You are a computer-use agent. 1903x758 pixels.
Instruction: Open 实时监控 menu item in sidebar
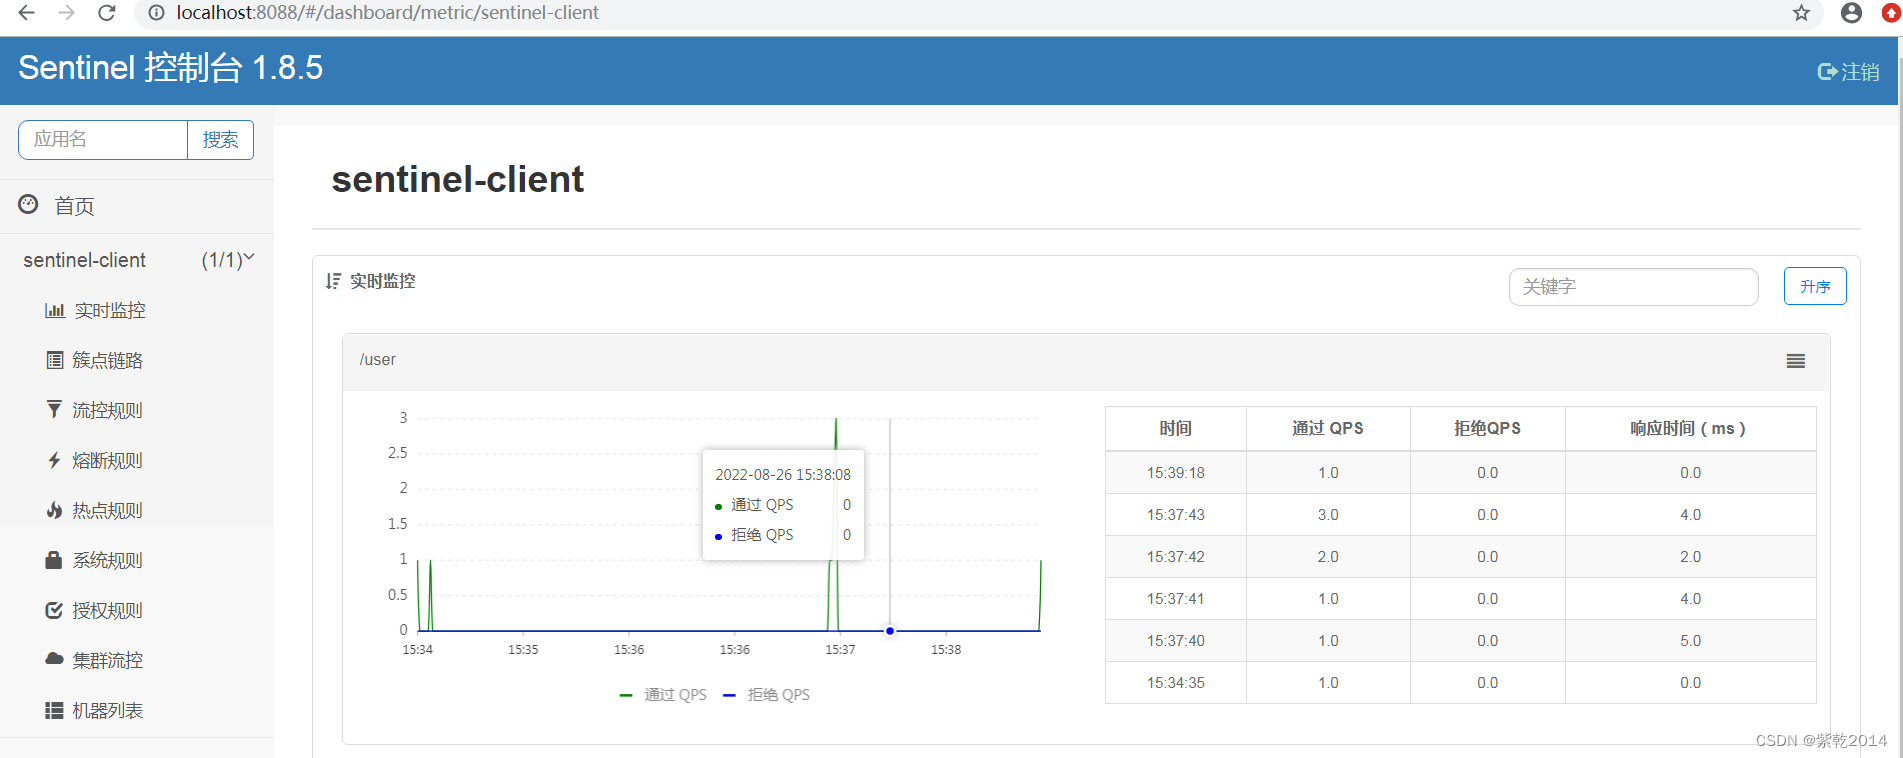coord(110,310)
